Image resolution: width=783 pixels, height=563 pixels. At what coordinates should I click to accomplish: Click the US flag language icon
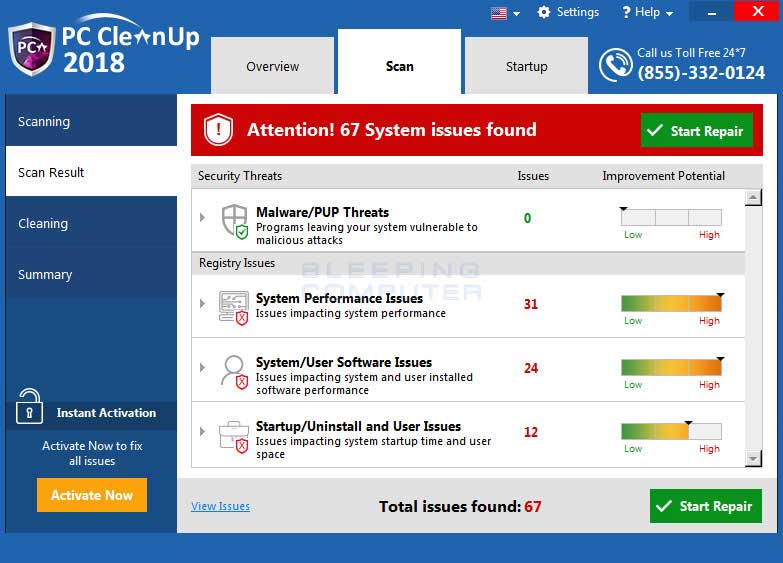coord(498,13)
